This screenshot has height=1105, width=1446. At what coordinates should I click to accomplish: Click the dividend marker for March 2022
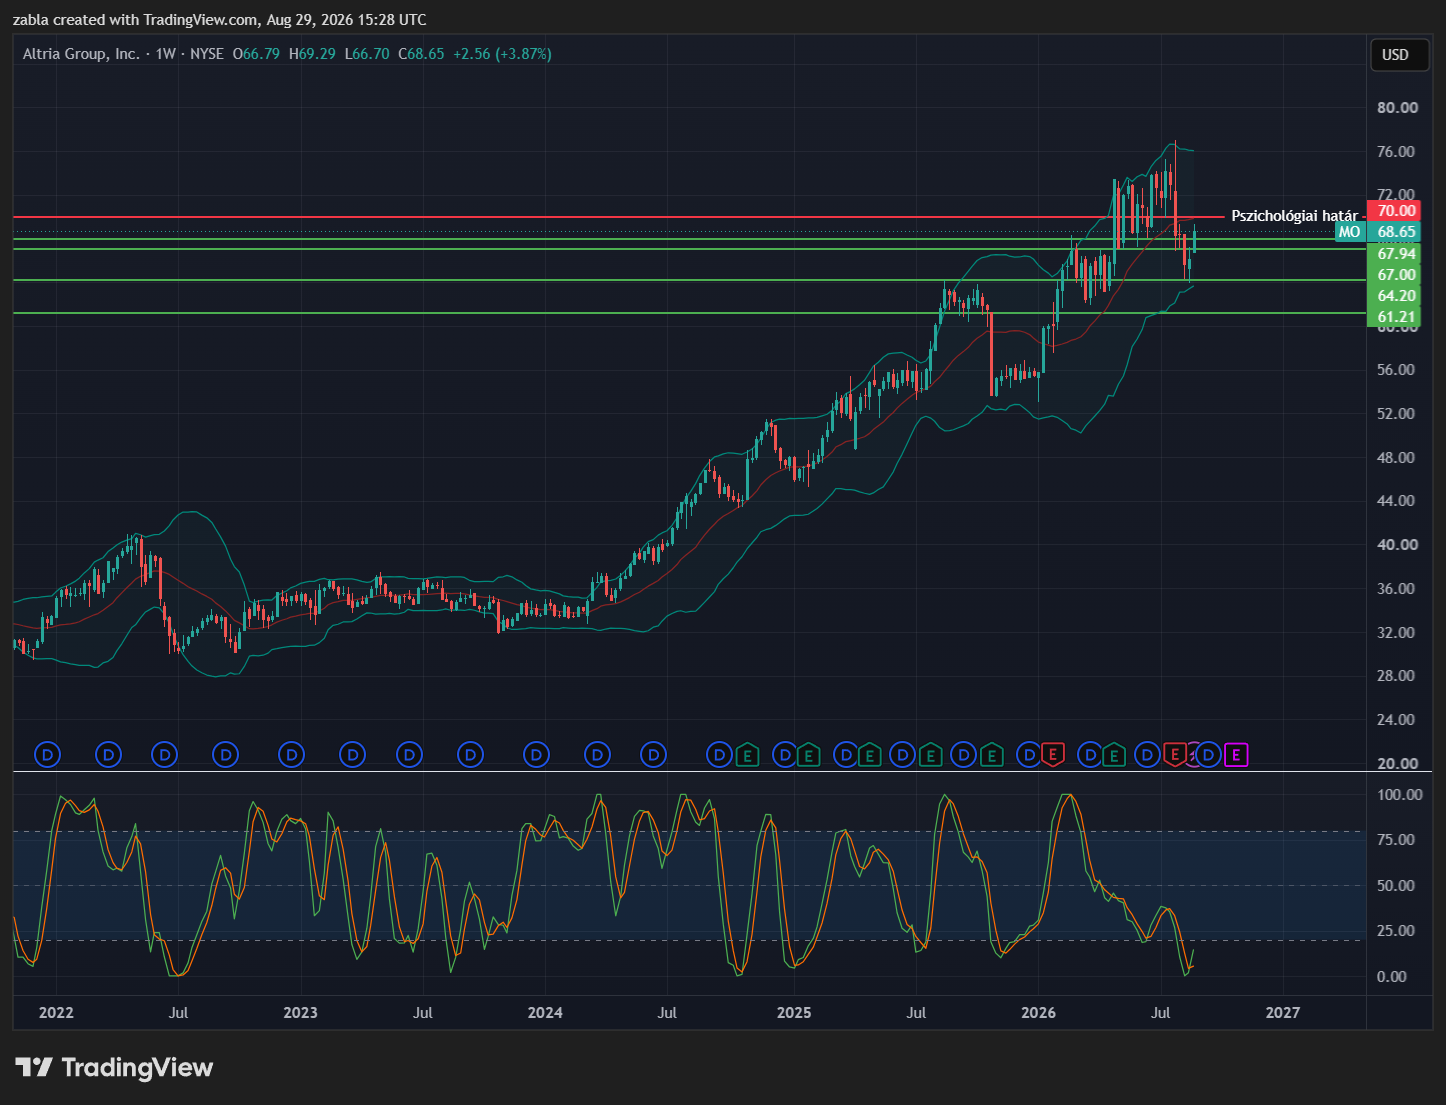109,755
